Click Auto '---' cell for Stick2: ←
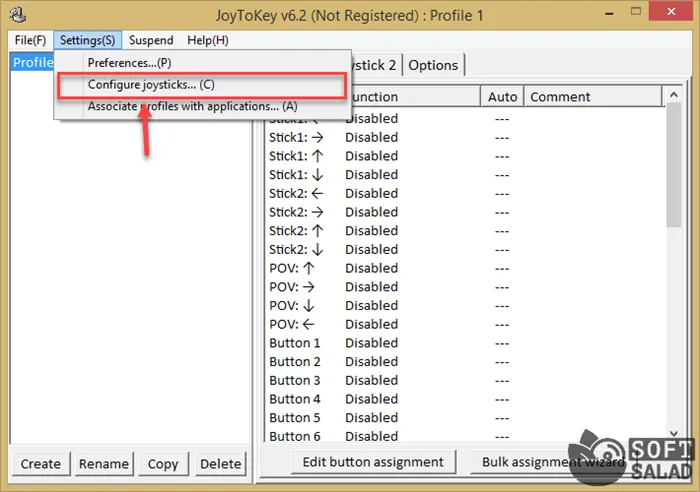Viewport: 700px width, 492px height. pyautogui.click(x=502, y=194)
